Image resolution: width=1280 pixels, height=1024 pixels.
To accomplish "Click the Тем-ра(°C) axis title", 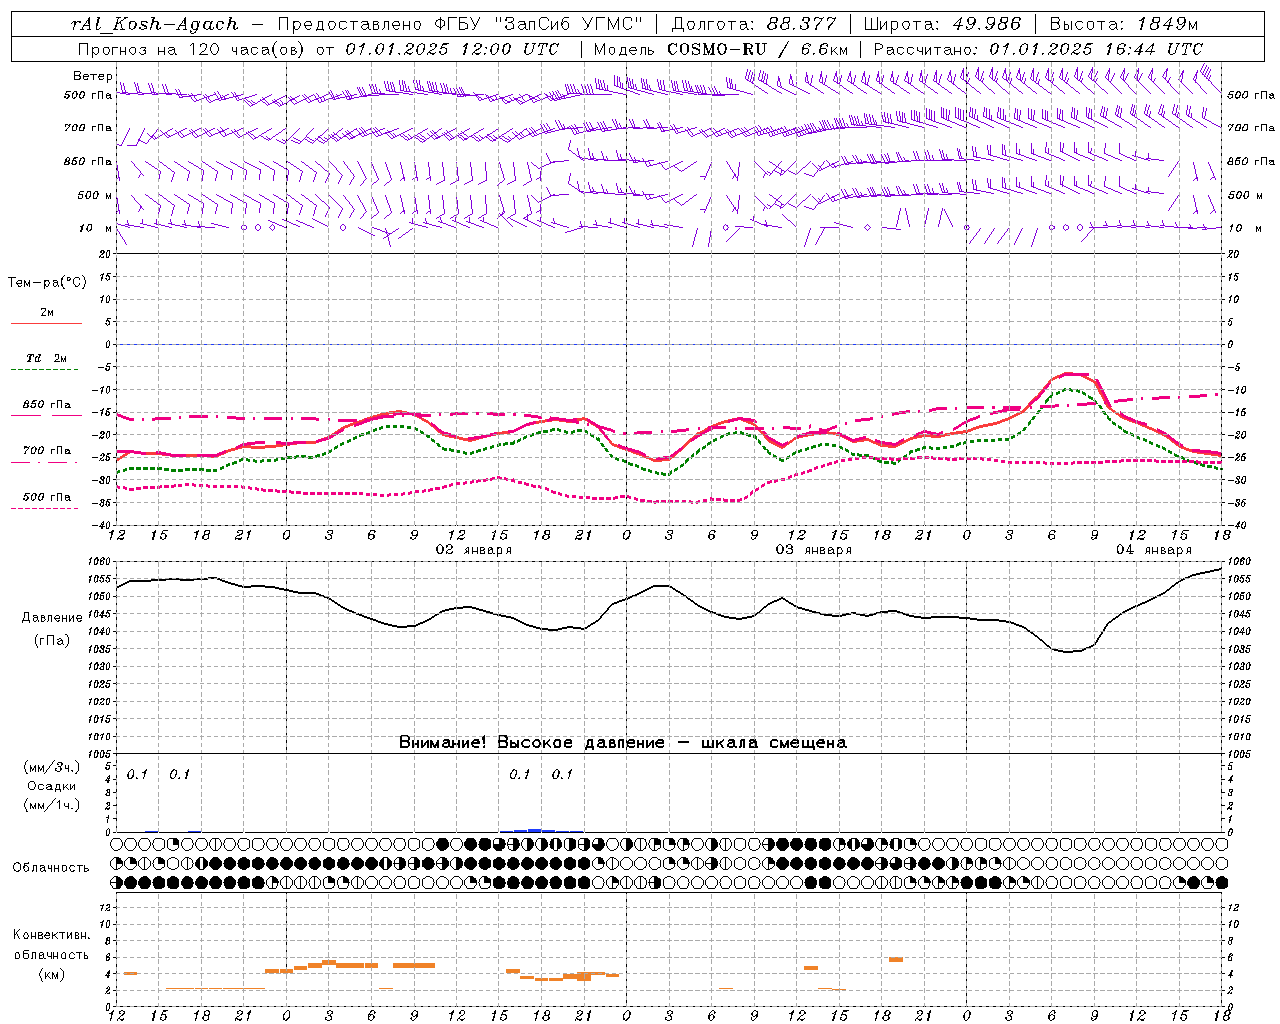I will [x=47, y=283].
